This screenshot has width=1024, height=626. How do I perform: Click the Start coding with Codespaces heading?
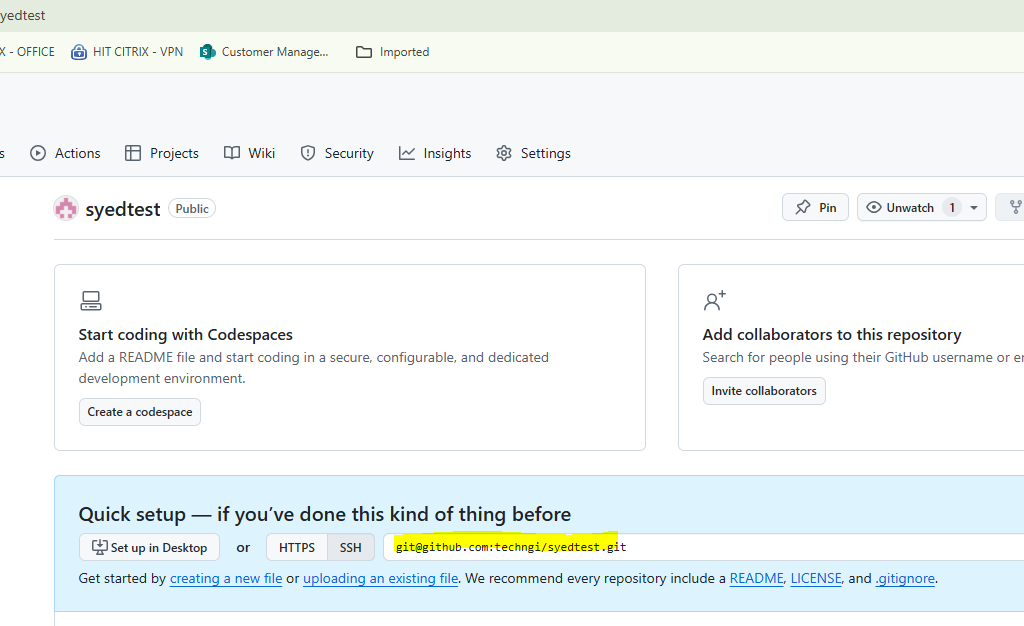[x=185, y=335]
